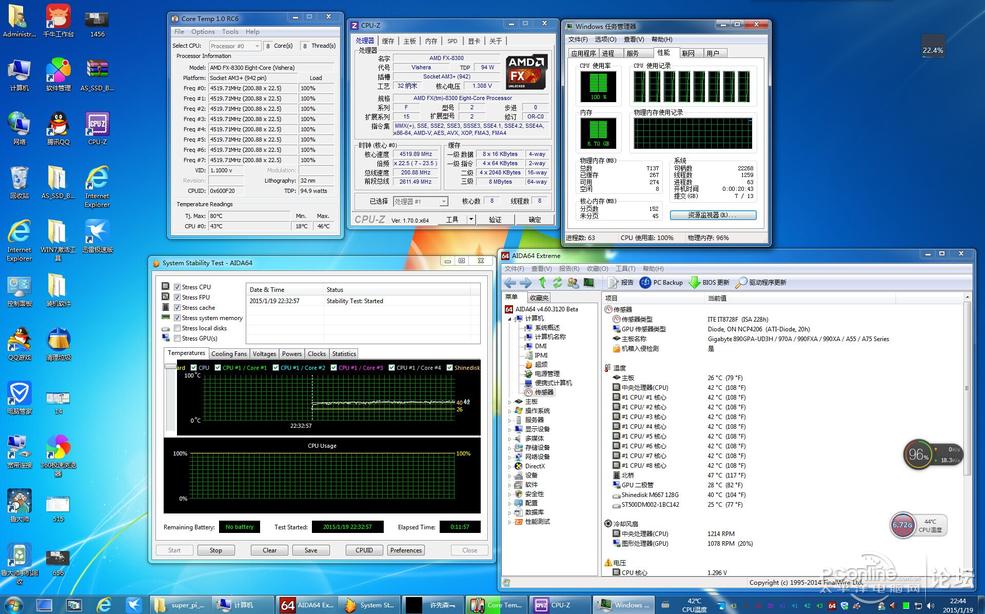
Task: Uncheck Stress system memory checkbox
Action: coord(177,318)
